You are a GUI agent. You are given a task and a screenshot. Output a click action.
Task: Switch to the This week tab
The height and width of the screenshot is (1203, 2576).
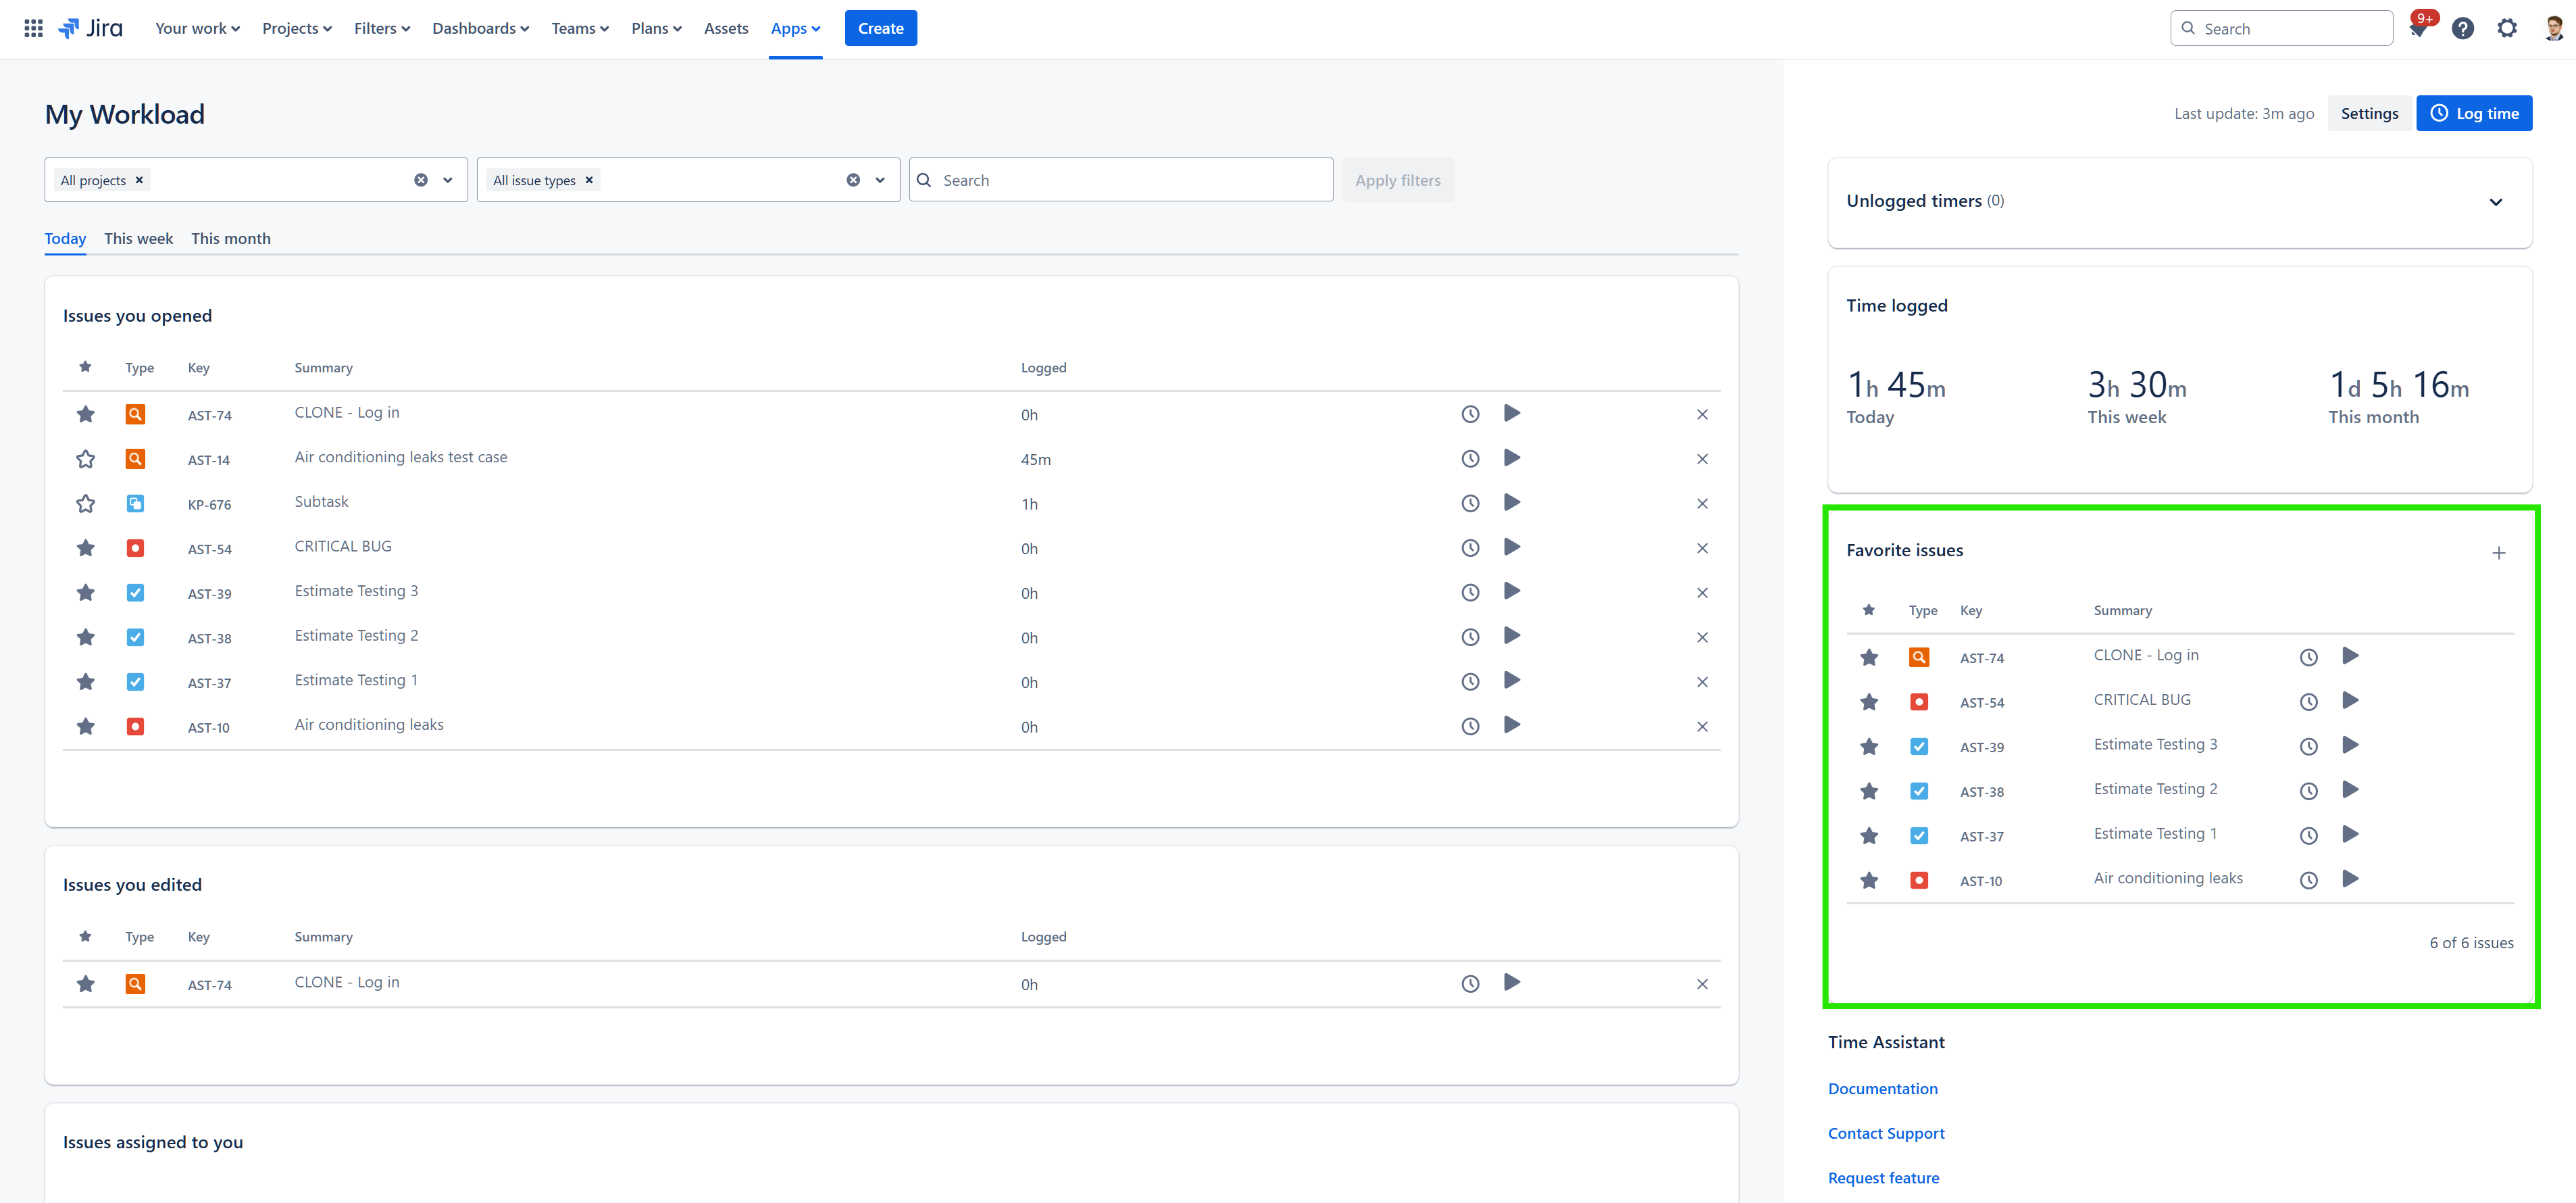click(x=139, y=238)
